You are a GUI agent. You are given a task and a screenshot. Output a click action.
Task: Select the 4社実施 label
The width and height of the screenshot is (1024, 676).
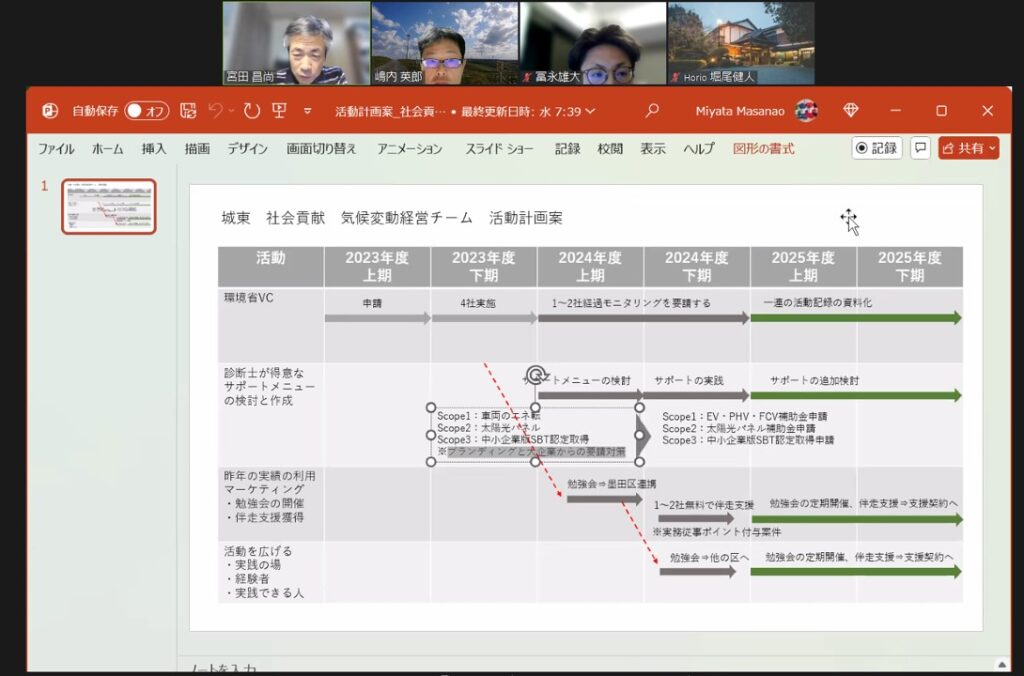click(478, 303)
